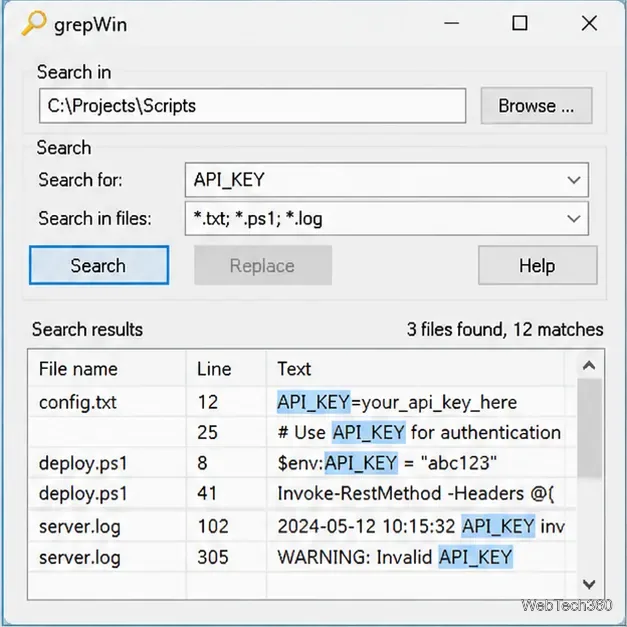
Task: Click the greyed-out Replace button
Action: point(263,266)
